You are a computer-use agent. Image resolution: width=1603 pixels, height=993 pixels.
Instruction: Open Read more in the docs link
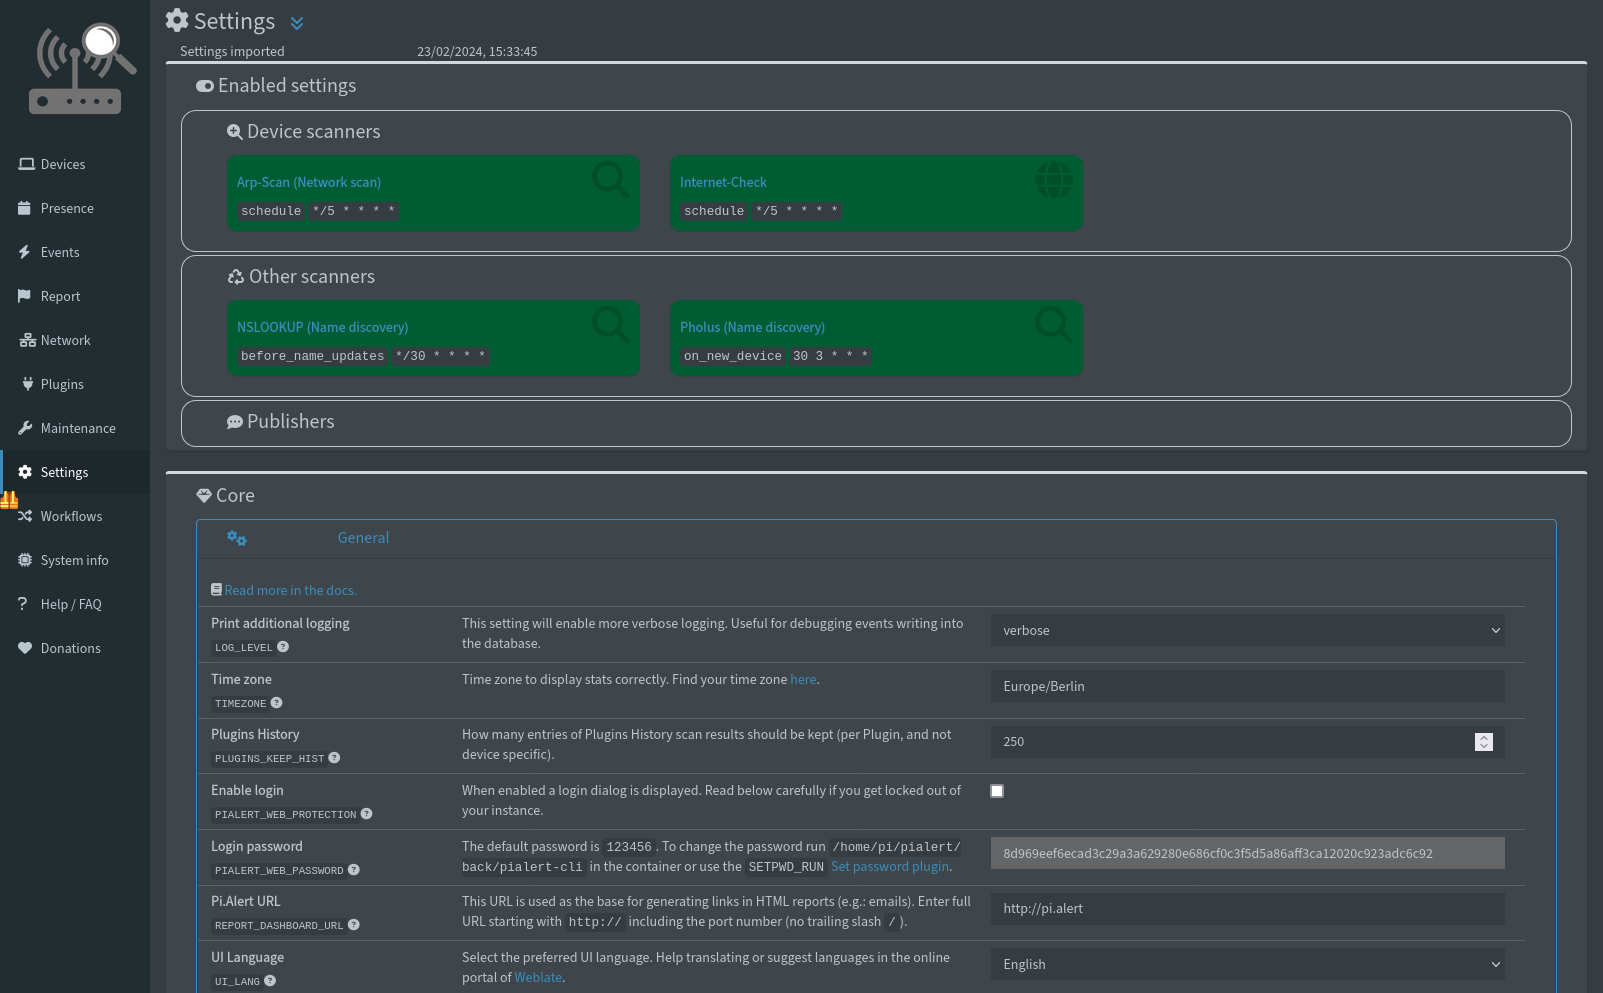[x=290, y=591]
